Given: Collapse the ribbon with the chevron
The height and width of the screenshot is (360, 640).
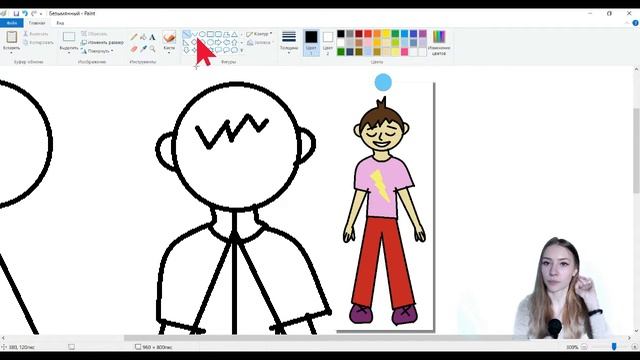Looking at the screenshot, I should pyautogui.click(x=627, y=23).
